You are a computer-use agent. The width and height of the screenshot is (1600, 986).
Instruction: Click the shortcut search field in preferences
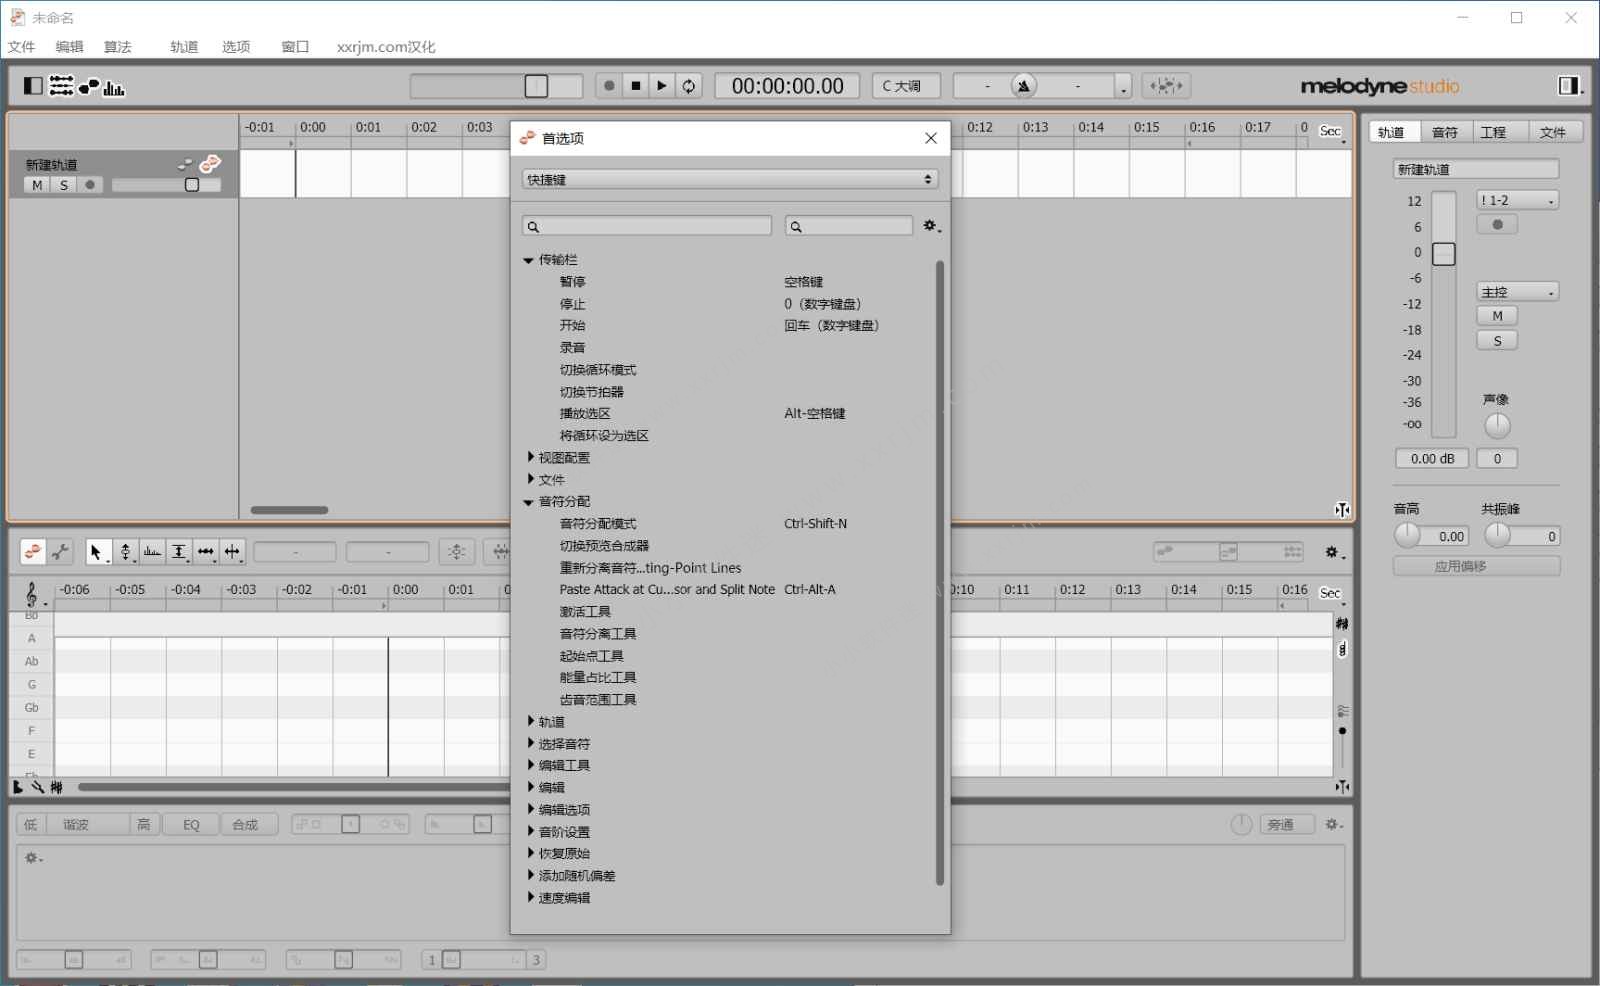pyautogui.click(x=849, y=226)
